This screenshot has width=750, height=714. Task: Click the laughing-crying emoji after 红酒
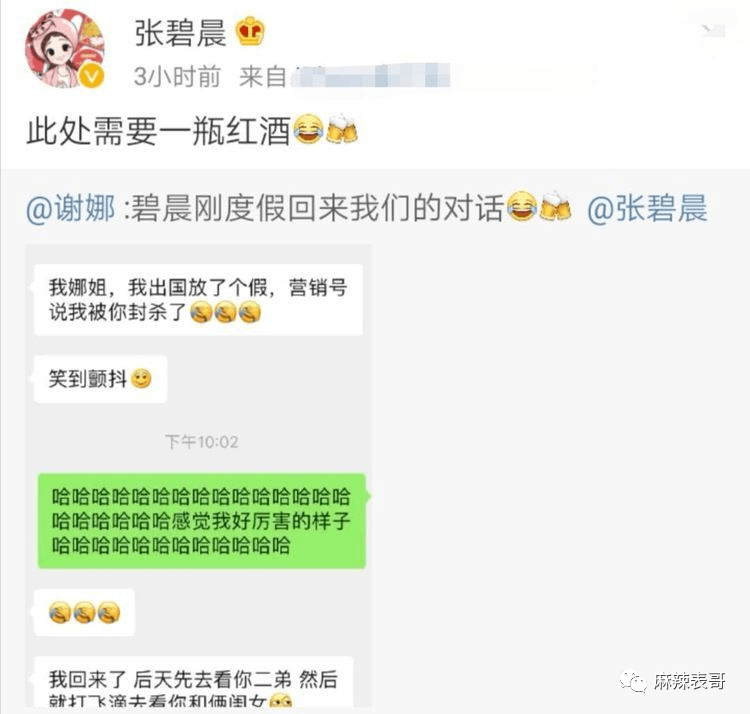[x=308, y=129]
